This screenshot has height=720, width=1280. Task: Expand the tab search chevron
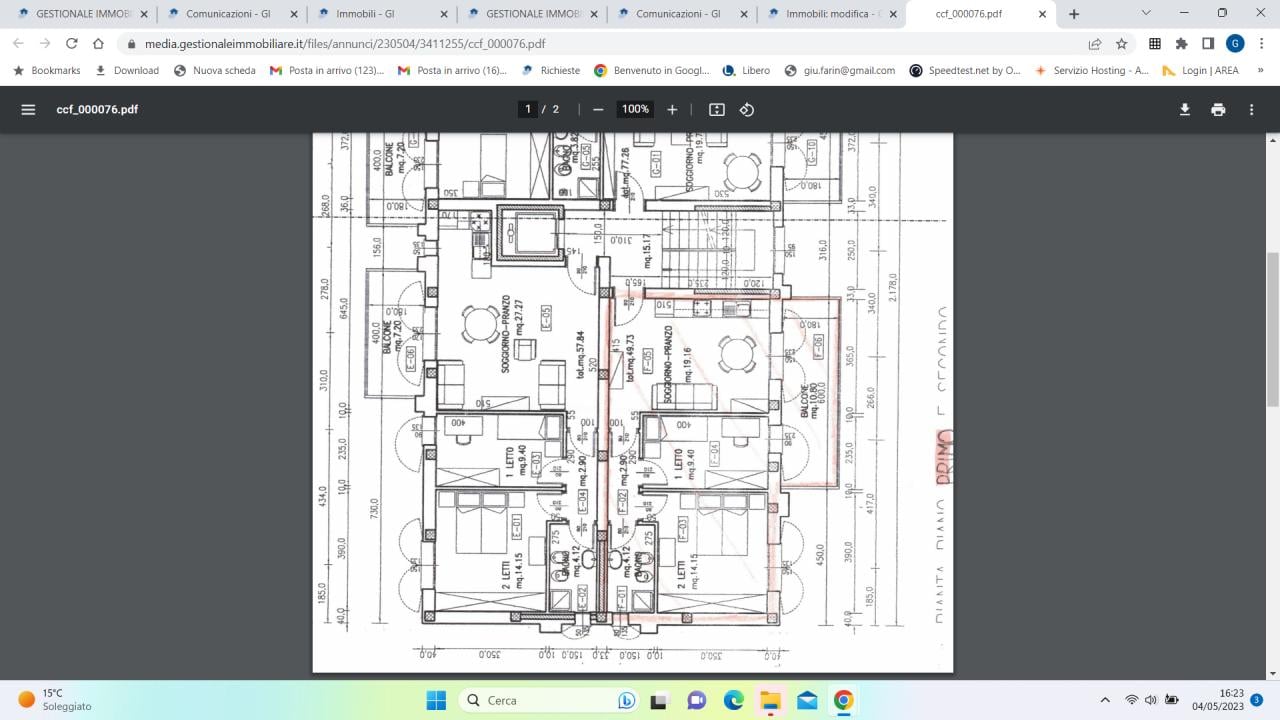pos(1146,14)
